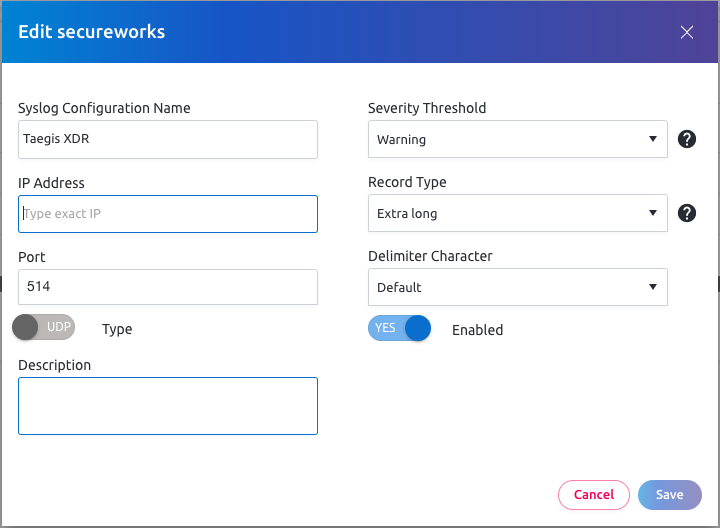Click the Enabled label text
This screenshot has height=528, width=720.
(478, 330)
